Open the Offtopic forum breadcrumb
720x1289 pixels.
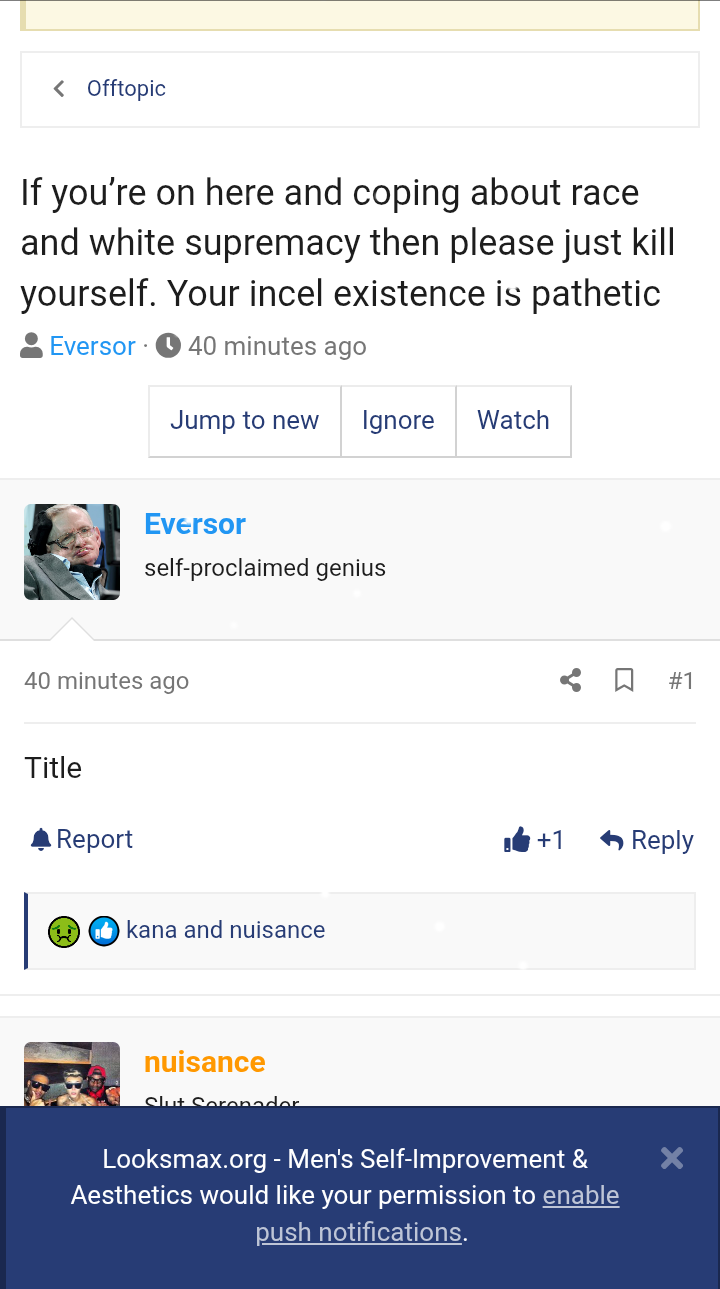click(126, 89)
